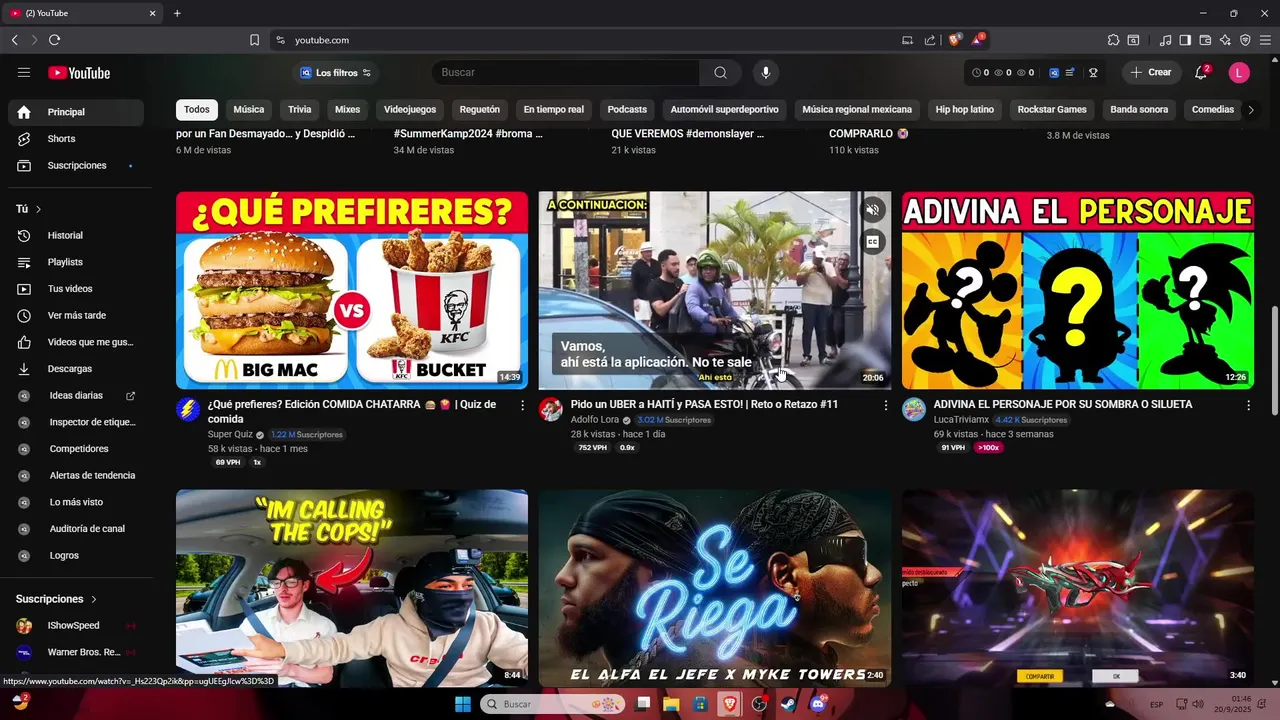Open Microsoft Store from the taskbar
The width and height of the screenshot is (1280, 720).
tap(701, 704)
